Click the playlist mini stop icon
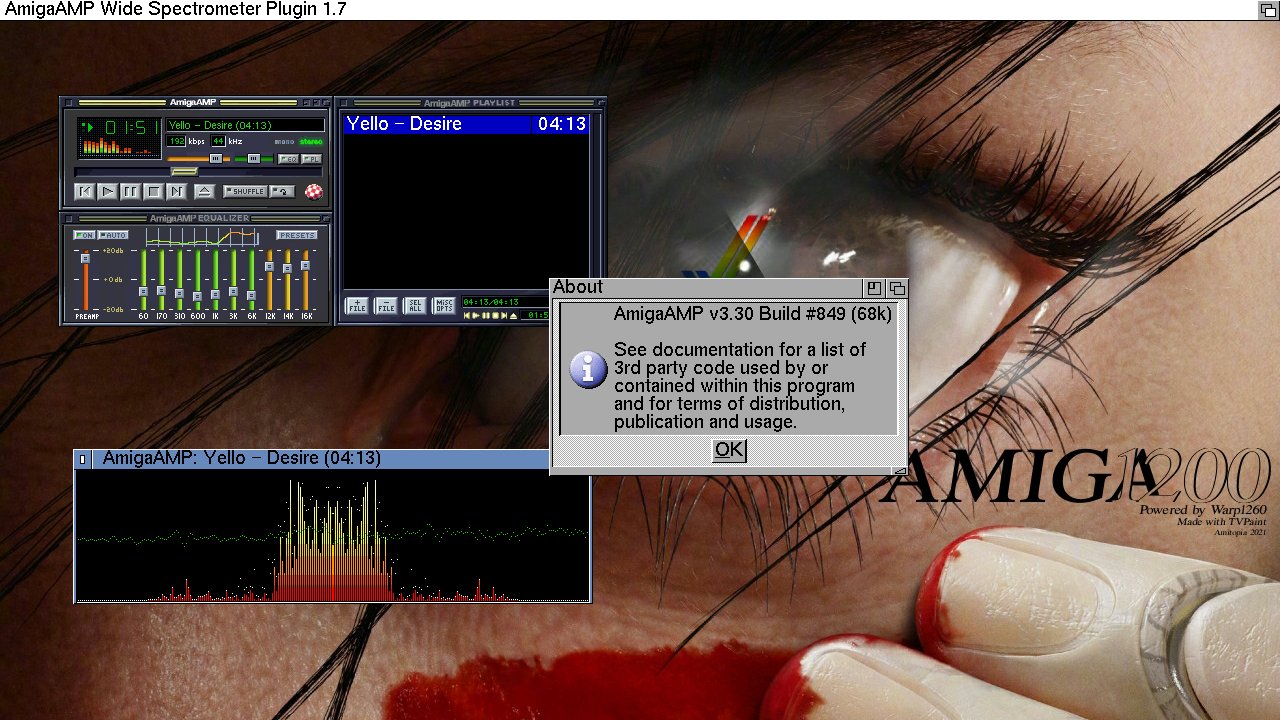1280x720 pixels. (x=495, y=316)
